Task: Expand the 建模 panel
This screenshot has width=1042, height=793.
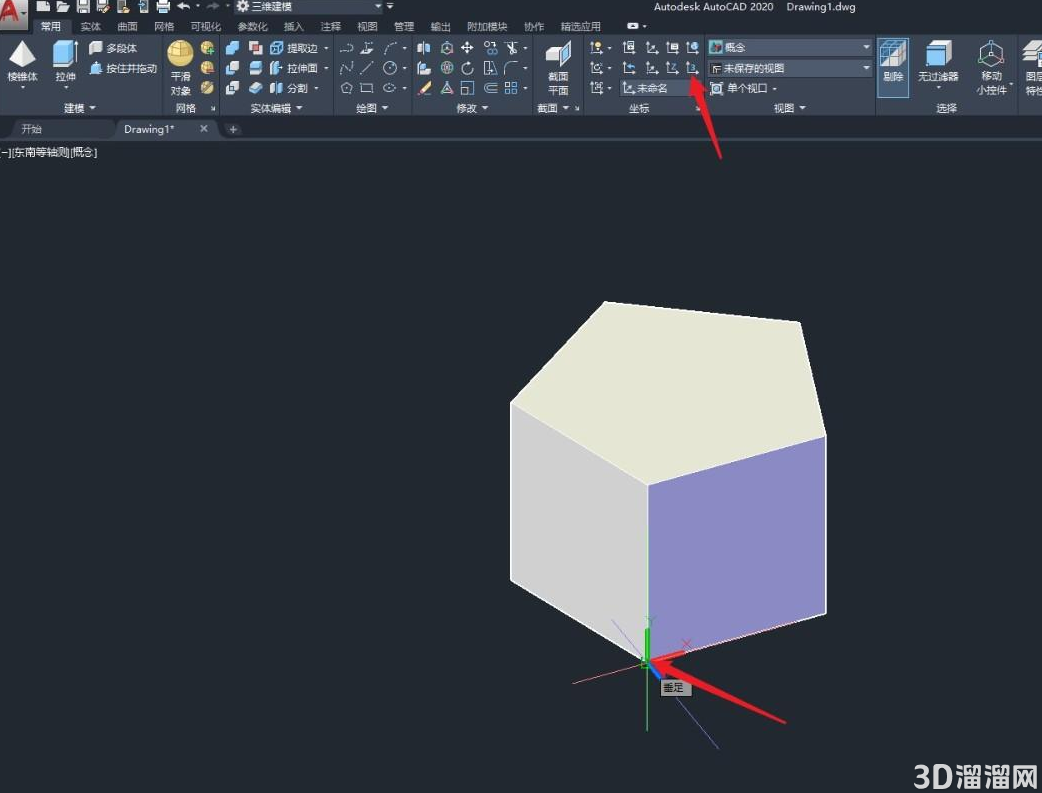Action: point(80,108)
